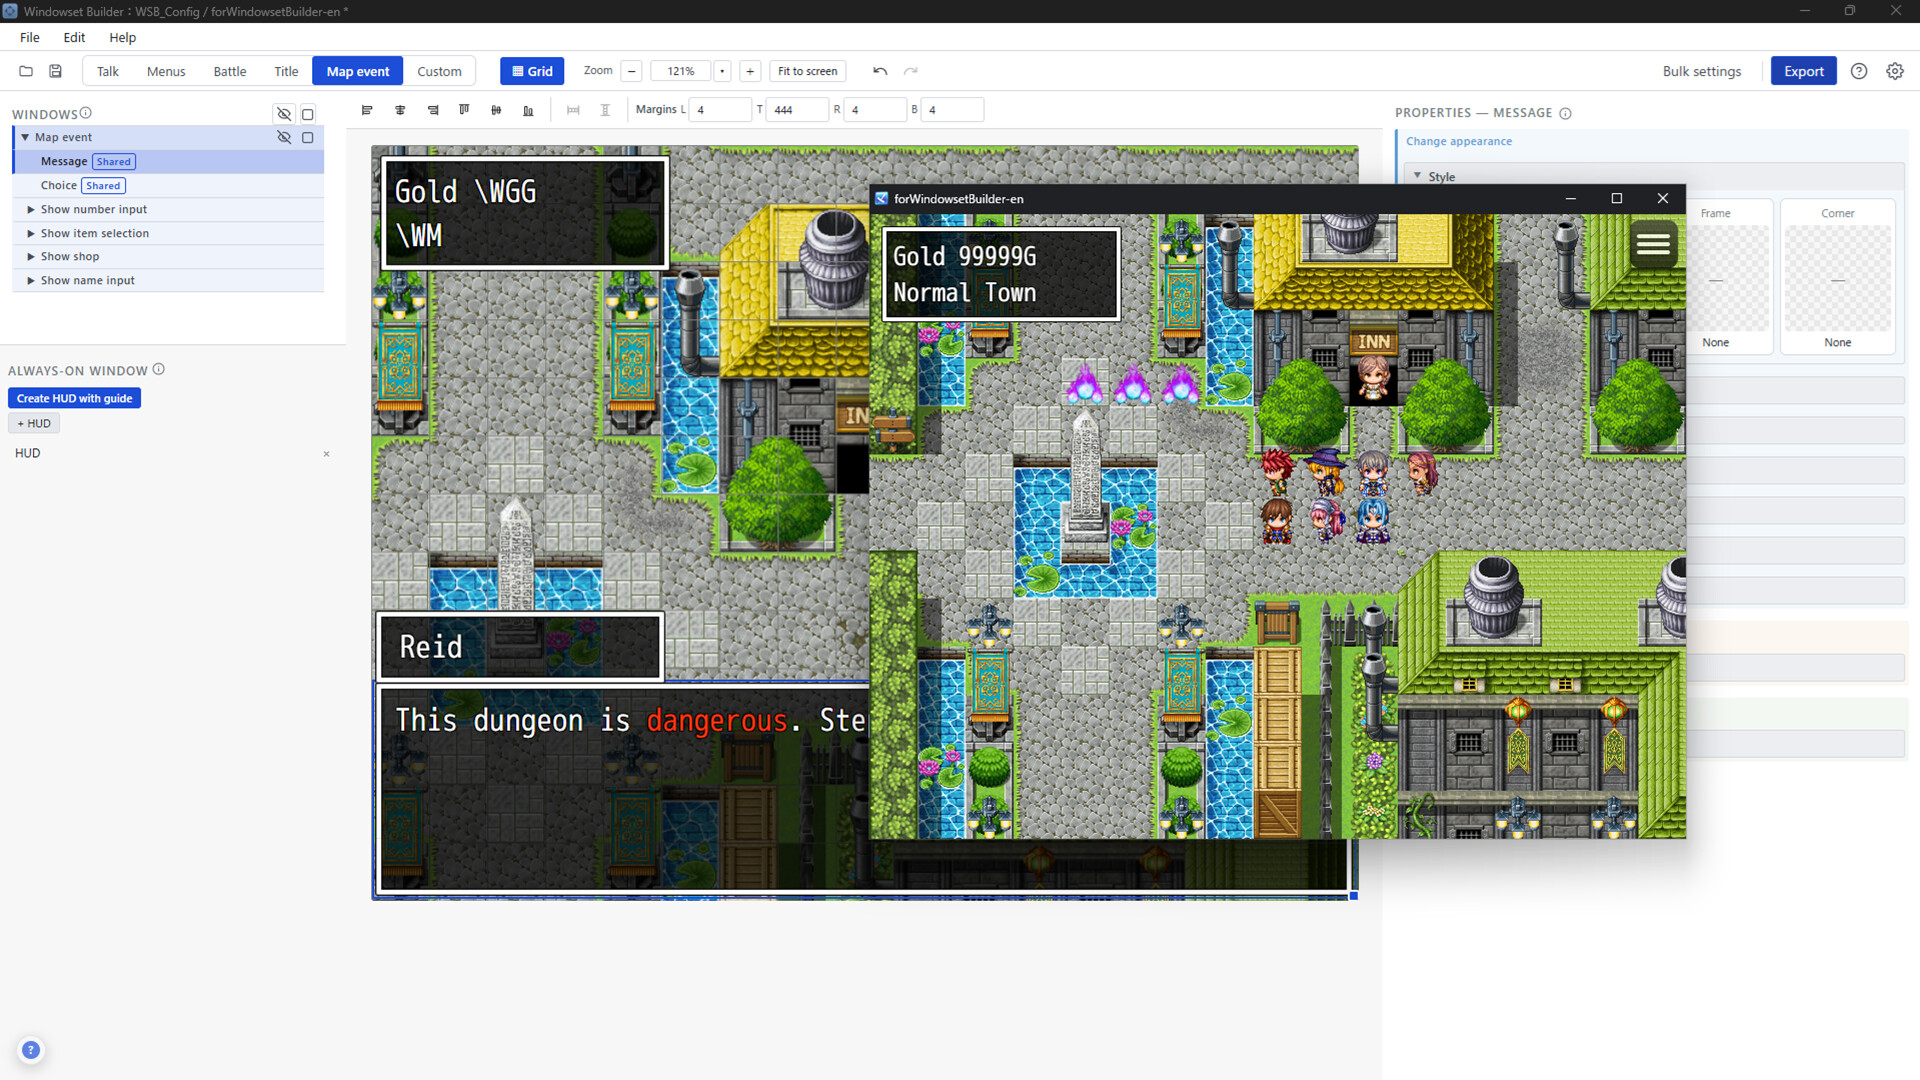This screenshot has height=1080, width=1920.
Task: Switch to the Custom tab
Action: click(x=439, y=71)
